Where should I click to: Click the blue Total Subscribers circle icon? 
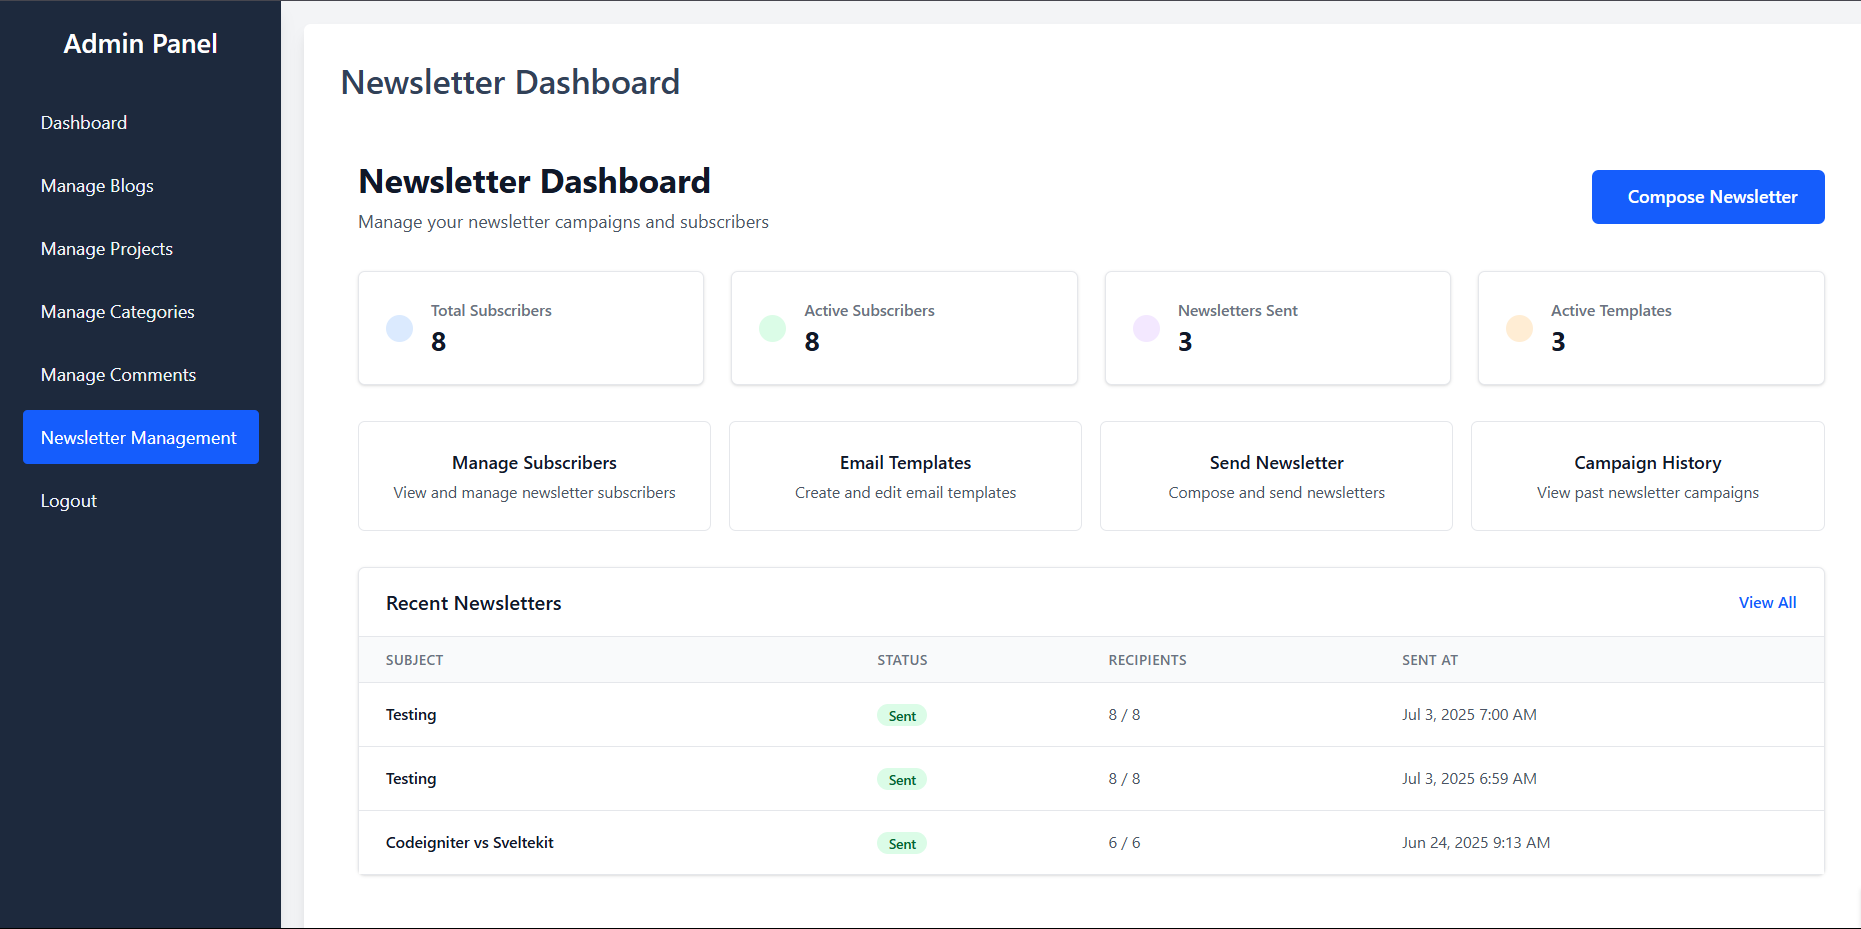pyautogui.click(x=399, y=328)
